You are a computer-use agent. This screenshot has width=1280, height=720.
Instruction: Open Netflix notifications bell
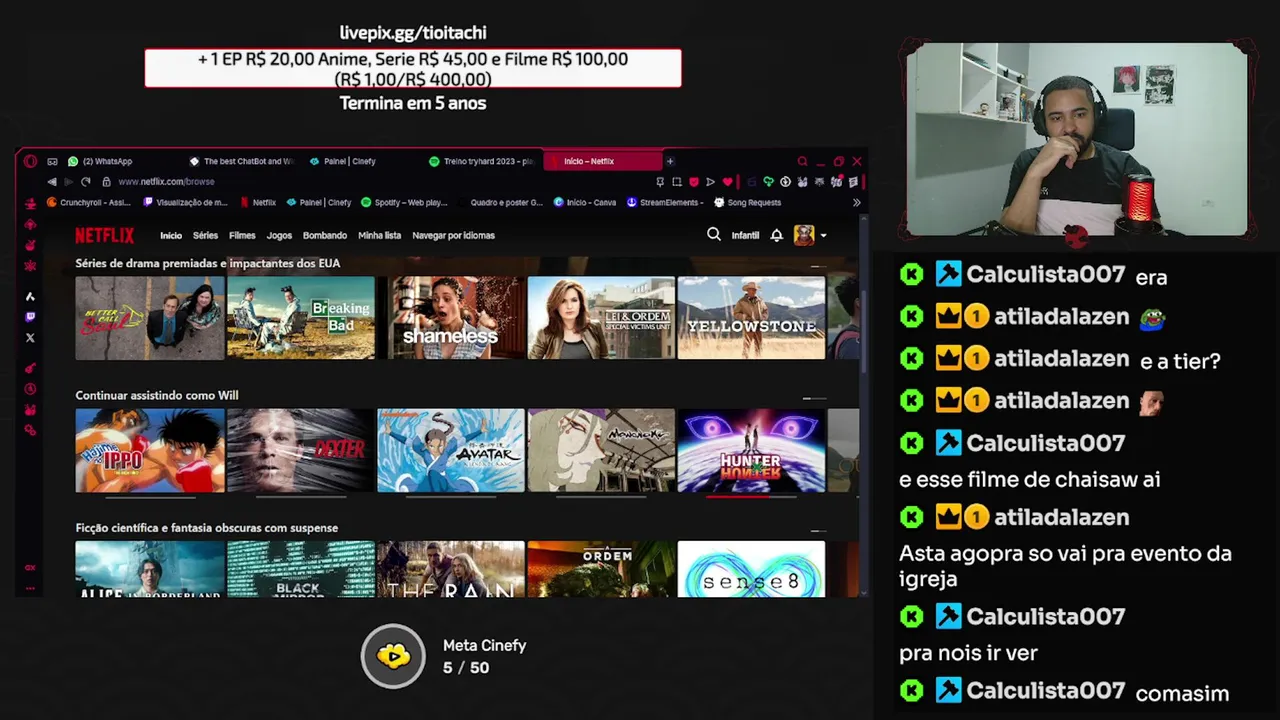coord(776,235)
